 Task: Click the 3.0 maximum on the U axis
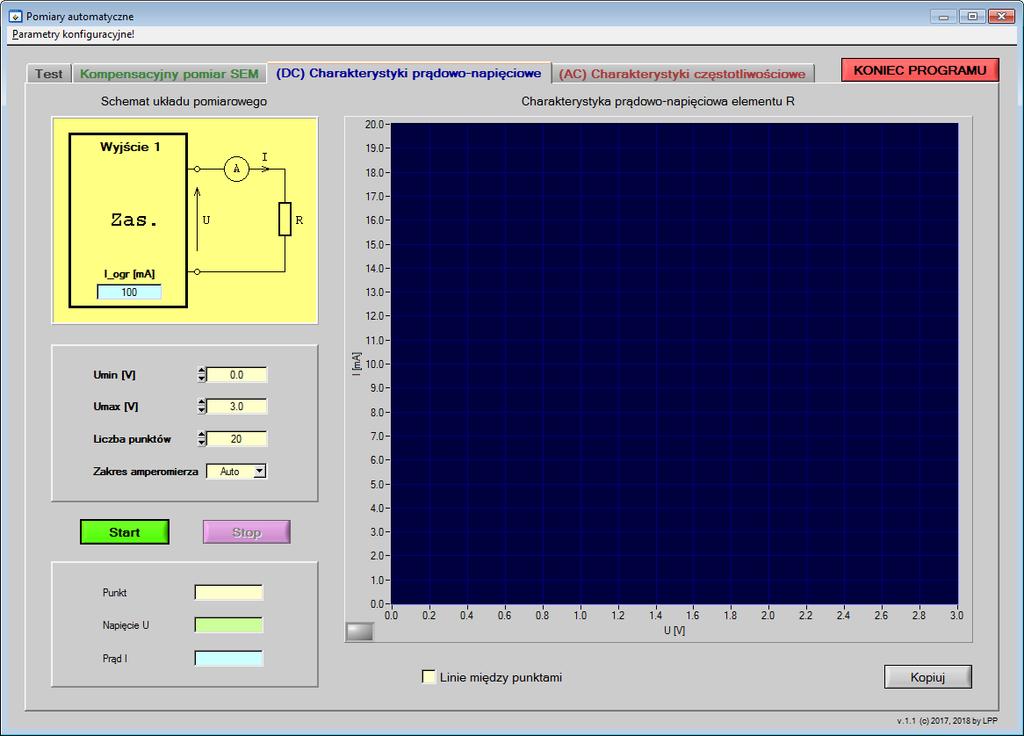(x=957, y=615)
